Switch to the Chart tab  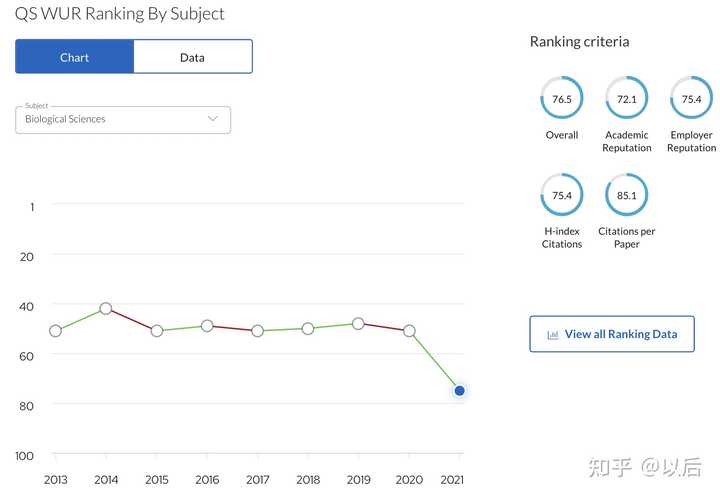[75, 57]
